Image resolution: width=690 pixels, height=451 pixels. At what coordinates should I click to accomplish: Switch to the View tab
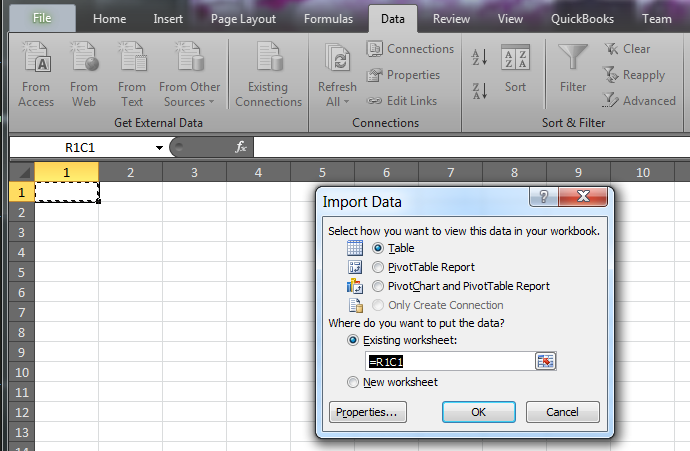pos(510,19)
